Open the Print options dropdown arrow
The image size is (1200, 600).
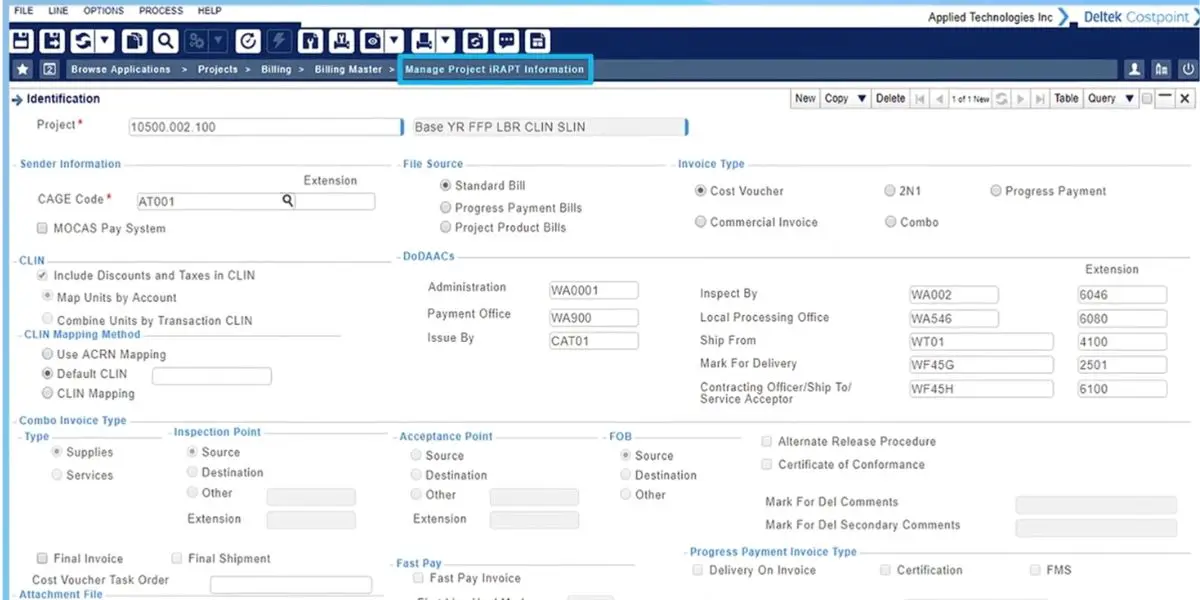(446, 41)
